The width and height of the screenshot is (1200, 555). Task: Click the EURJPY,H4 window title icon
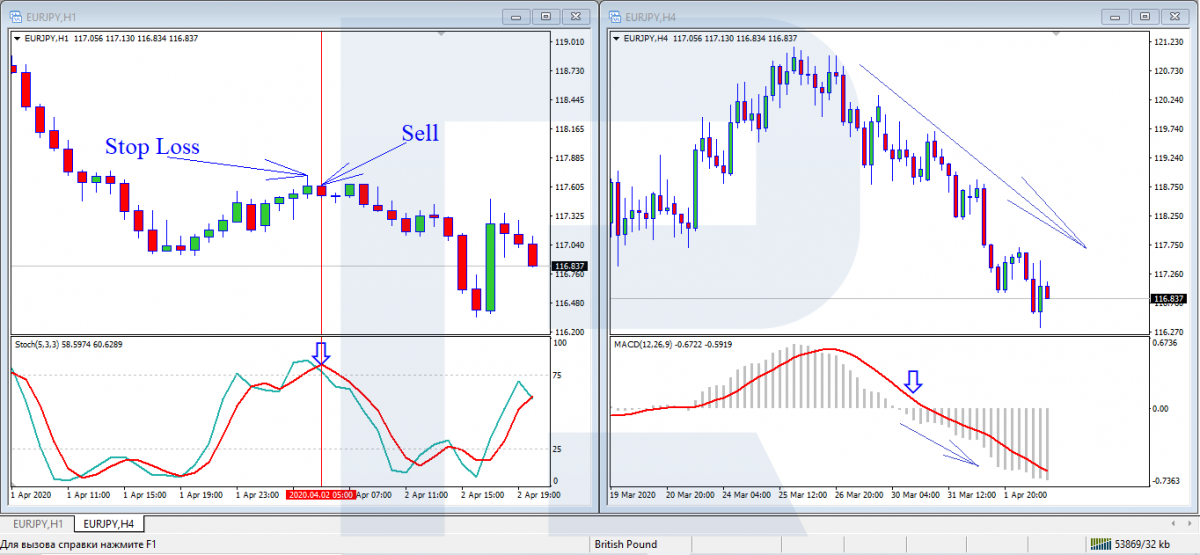pos(614,16)
